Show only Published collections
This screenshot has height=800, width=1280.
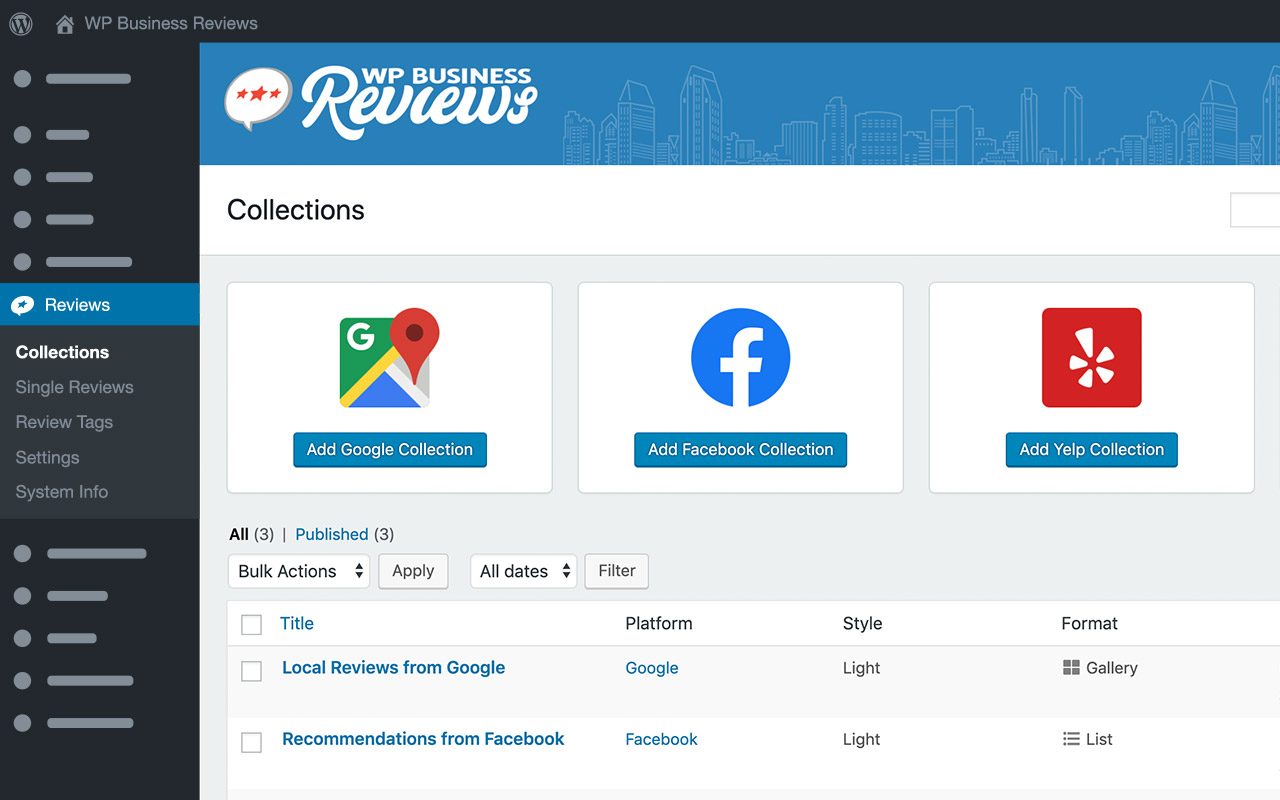point(331,534)
